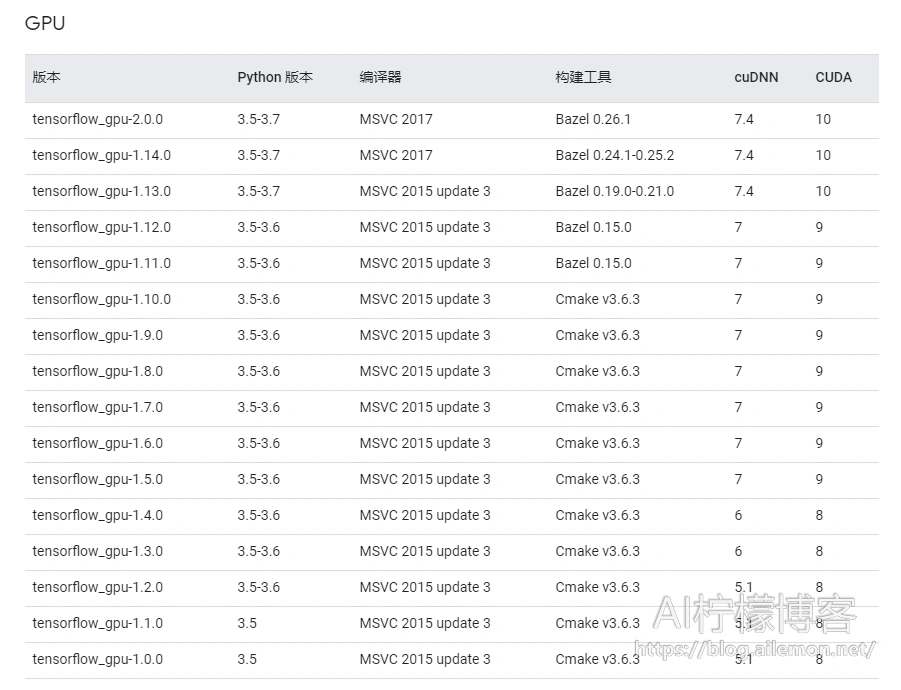Click Bazel 0.15.0 in the 1.12.0 row
The height and width of the screenshot is (690, 901).
click(x=594, y=228)
